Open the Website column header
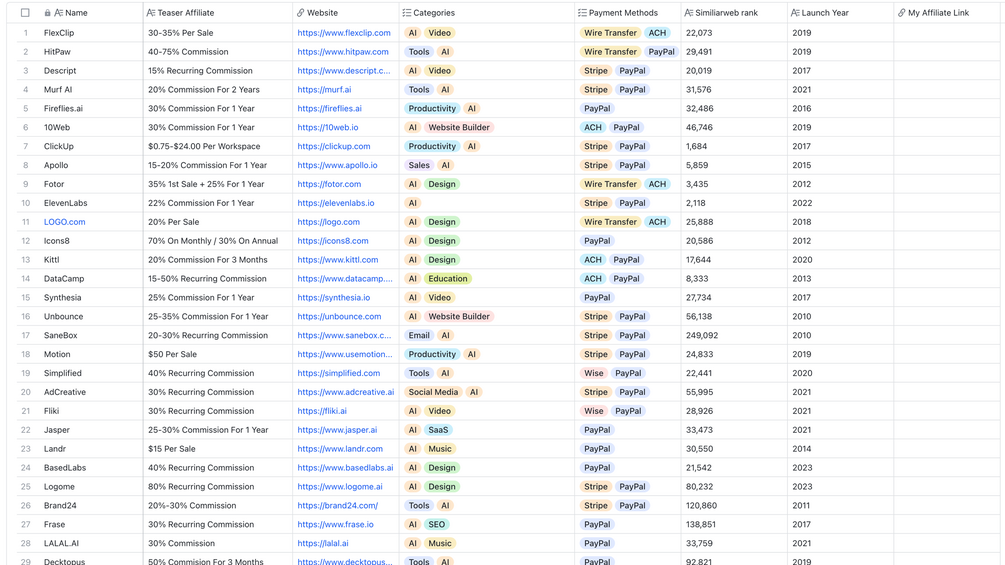1005x565 pixels. [x=322, y=13]
